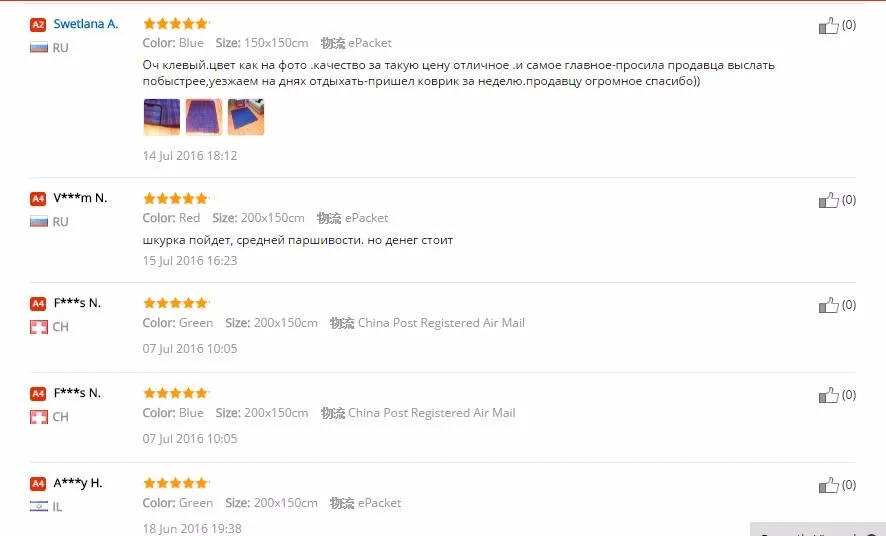
Task: Click the 14 Jul 2016 18:12 timestamp
Action: tap(190, 156)
